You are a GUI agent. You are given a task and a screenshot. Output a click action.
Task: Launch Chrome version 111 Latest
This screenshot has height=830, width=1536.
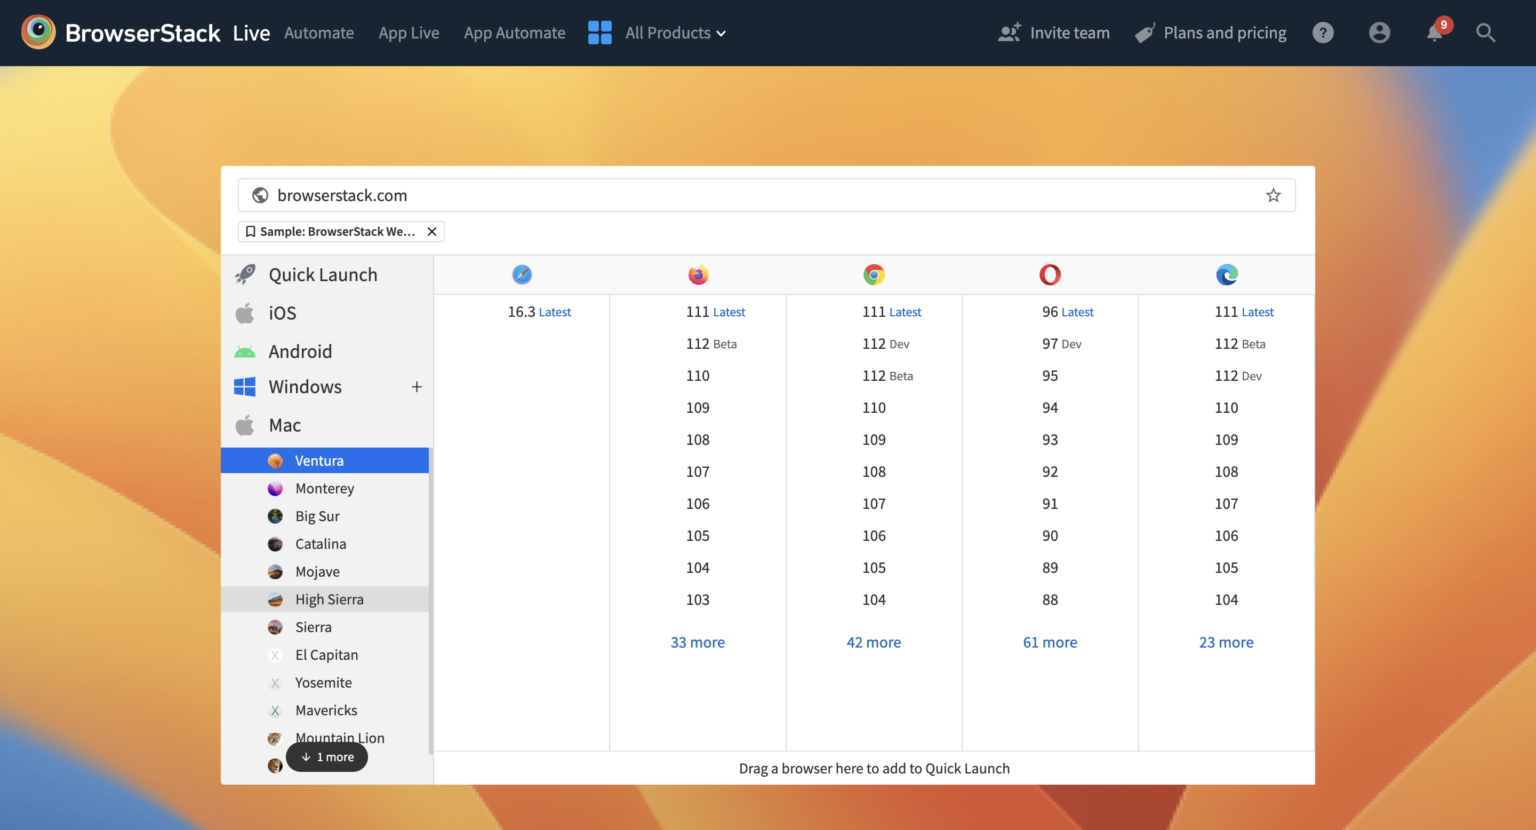pos(891,312)
